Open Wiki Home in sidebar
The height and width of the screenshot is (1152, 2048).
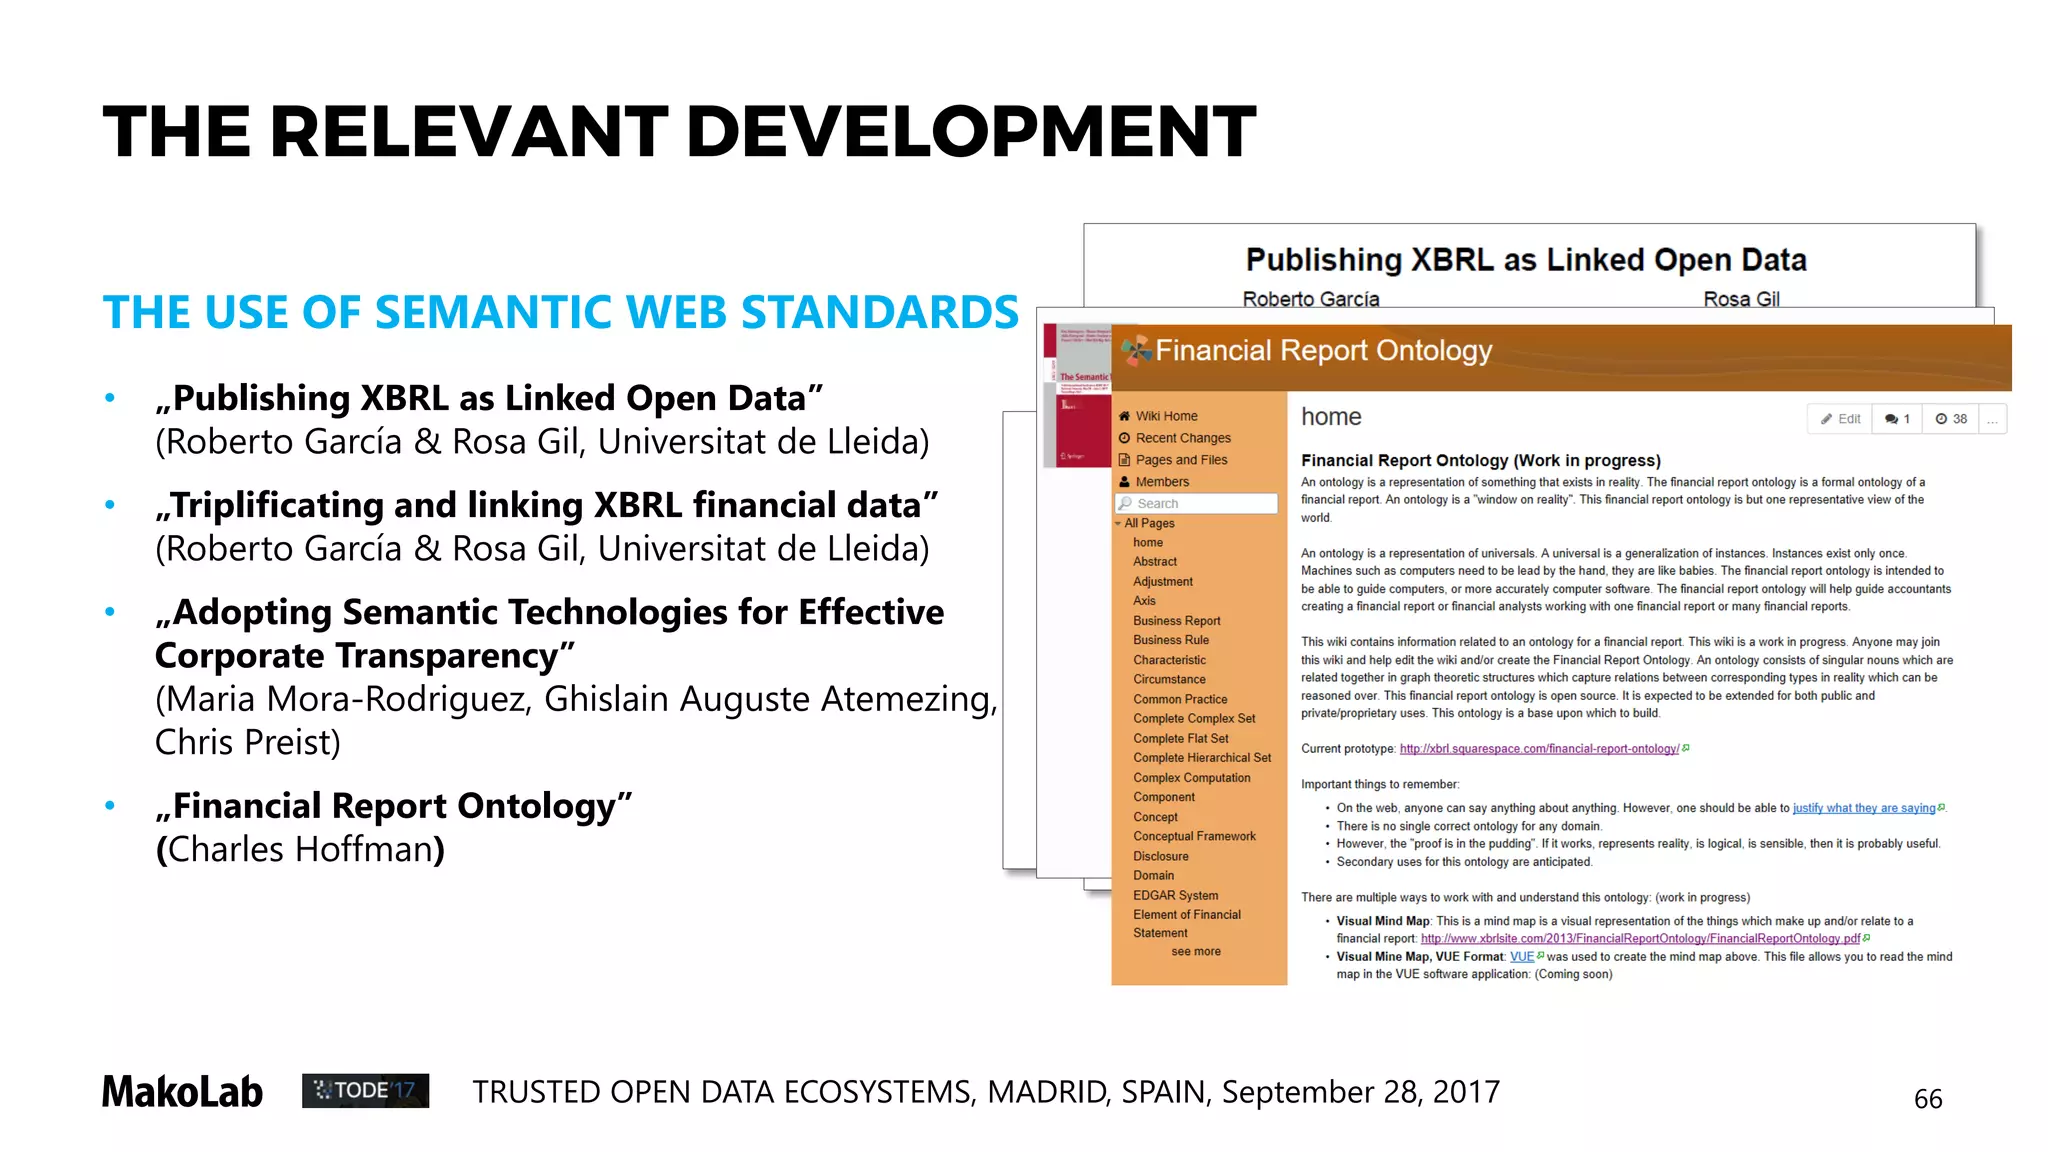pos(1166,416)
